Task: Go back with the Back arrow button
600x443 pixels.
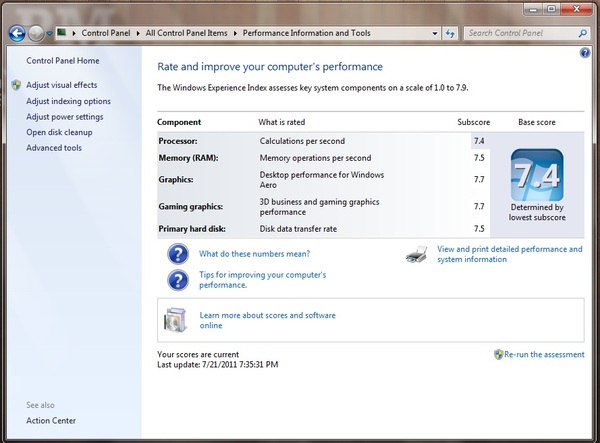Action: [x=17, y=33]
